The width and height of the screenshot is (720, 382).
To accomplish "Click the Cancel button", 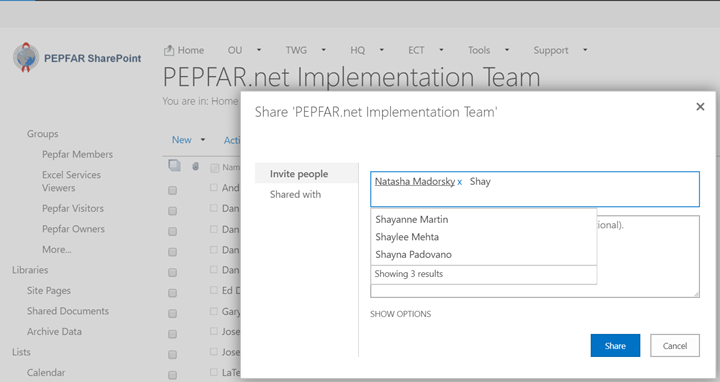I will pos(675,345).
